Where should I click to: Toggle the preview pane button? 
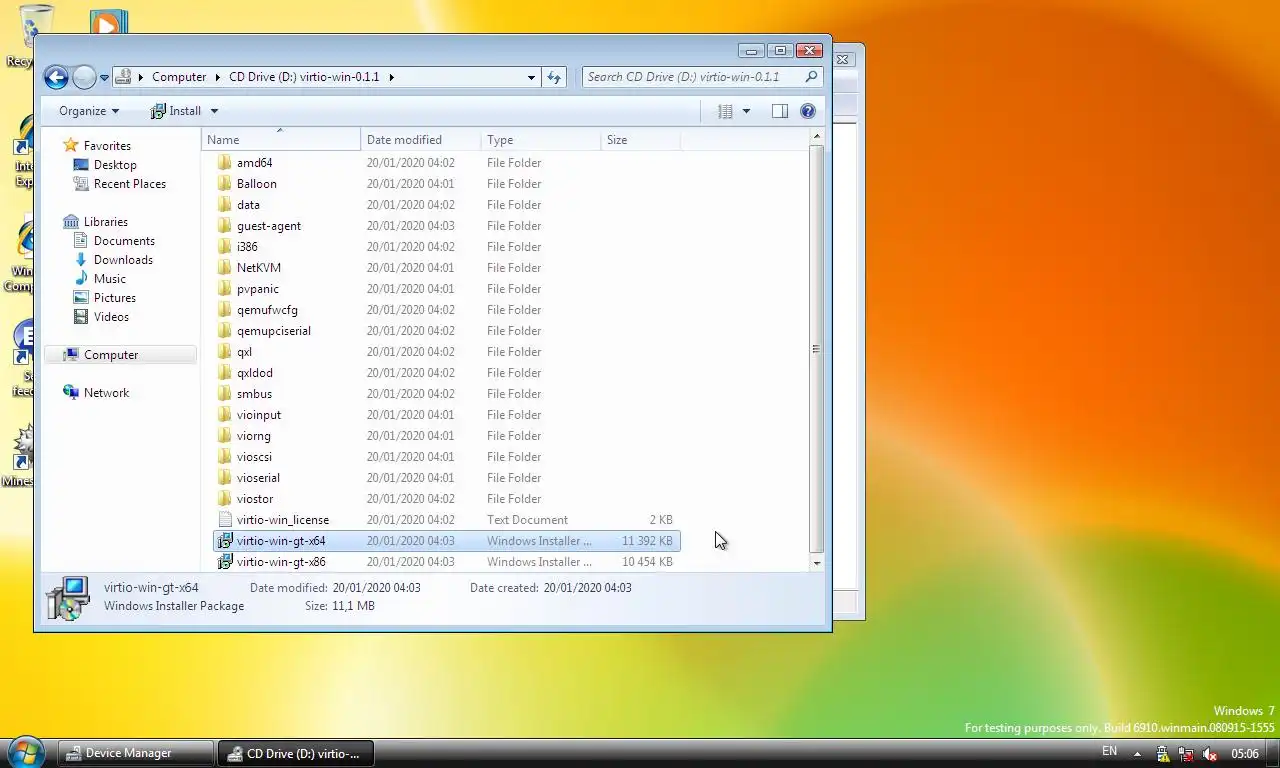[x=780, y=111]
